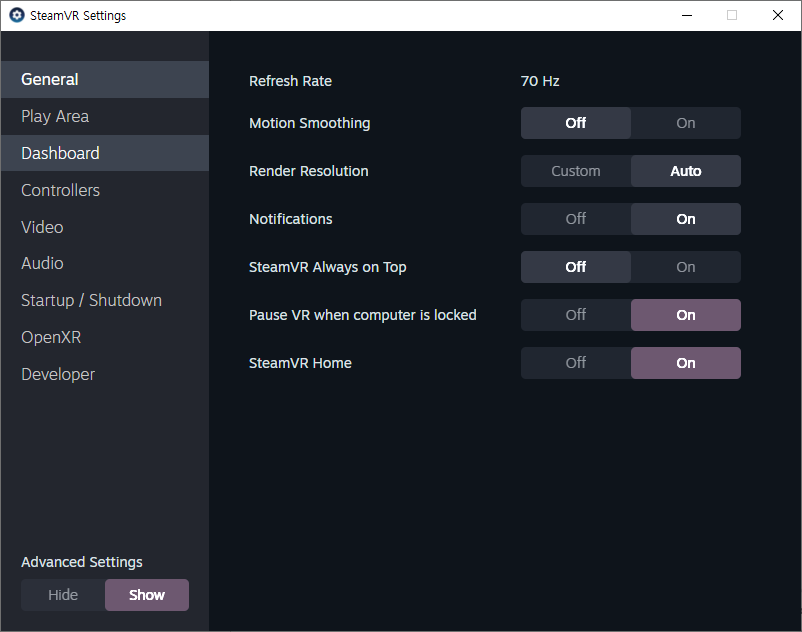Open the Controllers settings section
802x632 pixels.
(x=60, y=190)
